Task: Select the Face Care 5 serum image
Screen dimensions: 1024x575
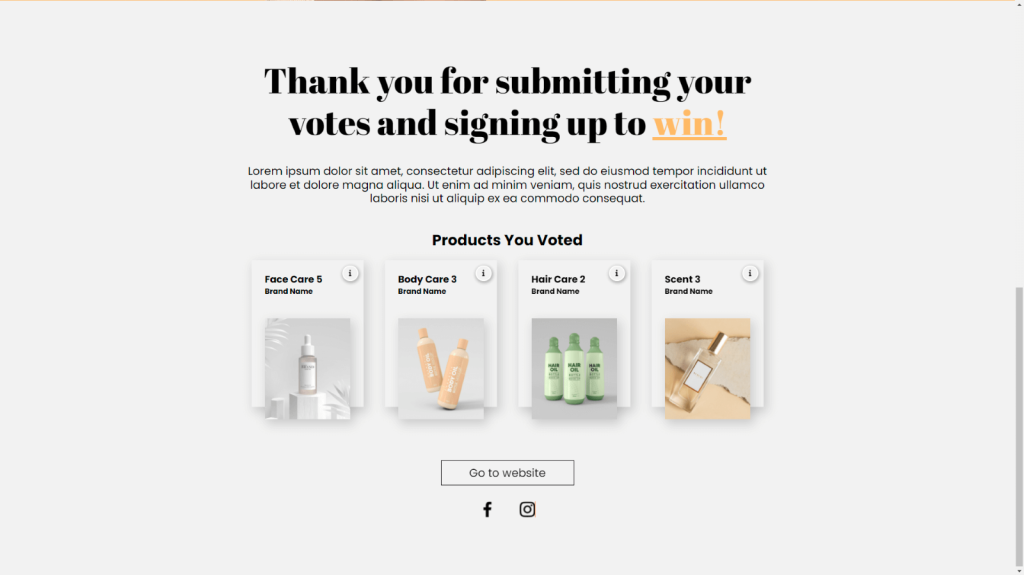Action: pos(308,369)
